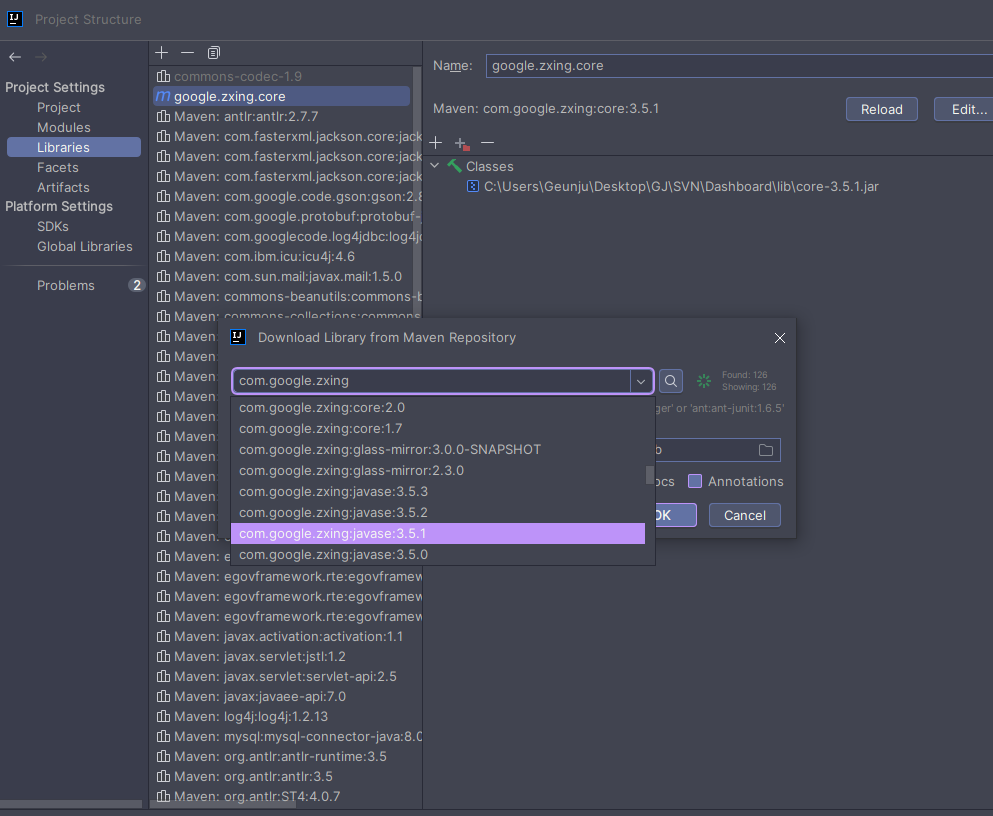
Task: Click the suggestion list scrollbar thumb
Action: point(649,475)
